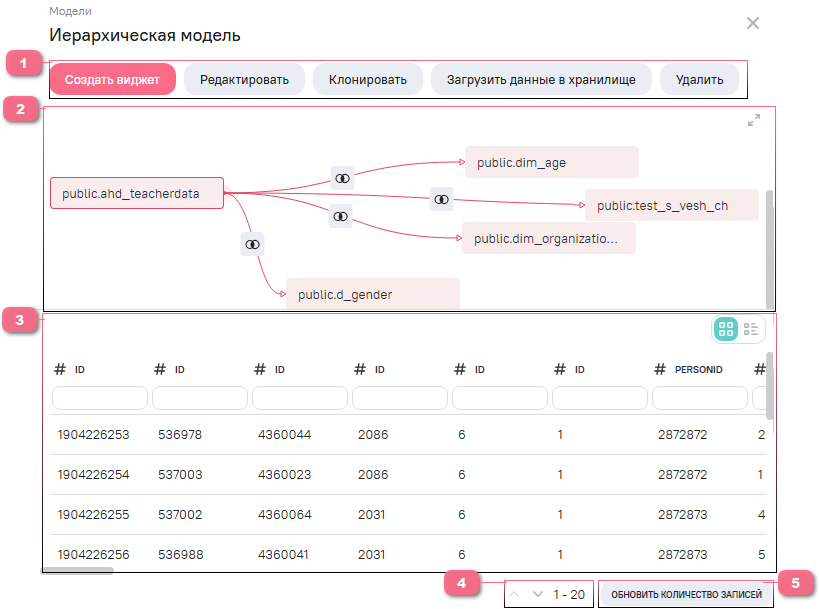Screen dimensions: 819x609
Task: Delete the model with Удалить
Action: pyautogui.click(x=699, y=80)
